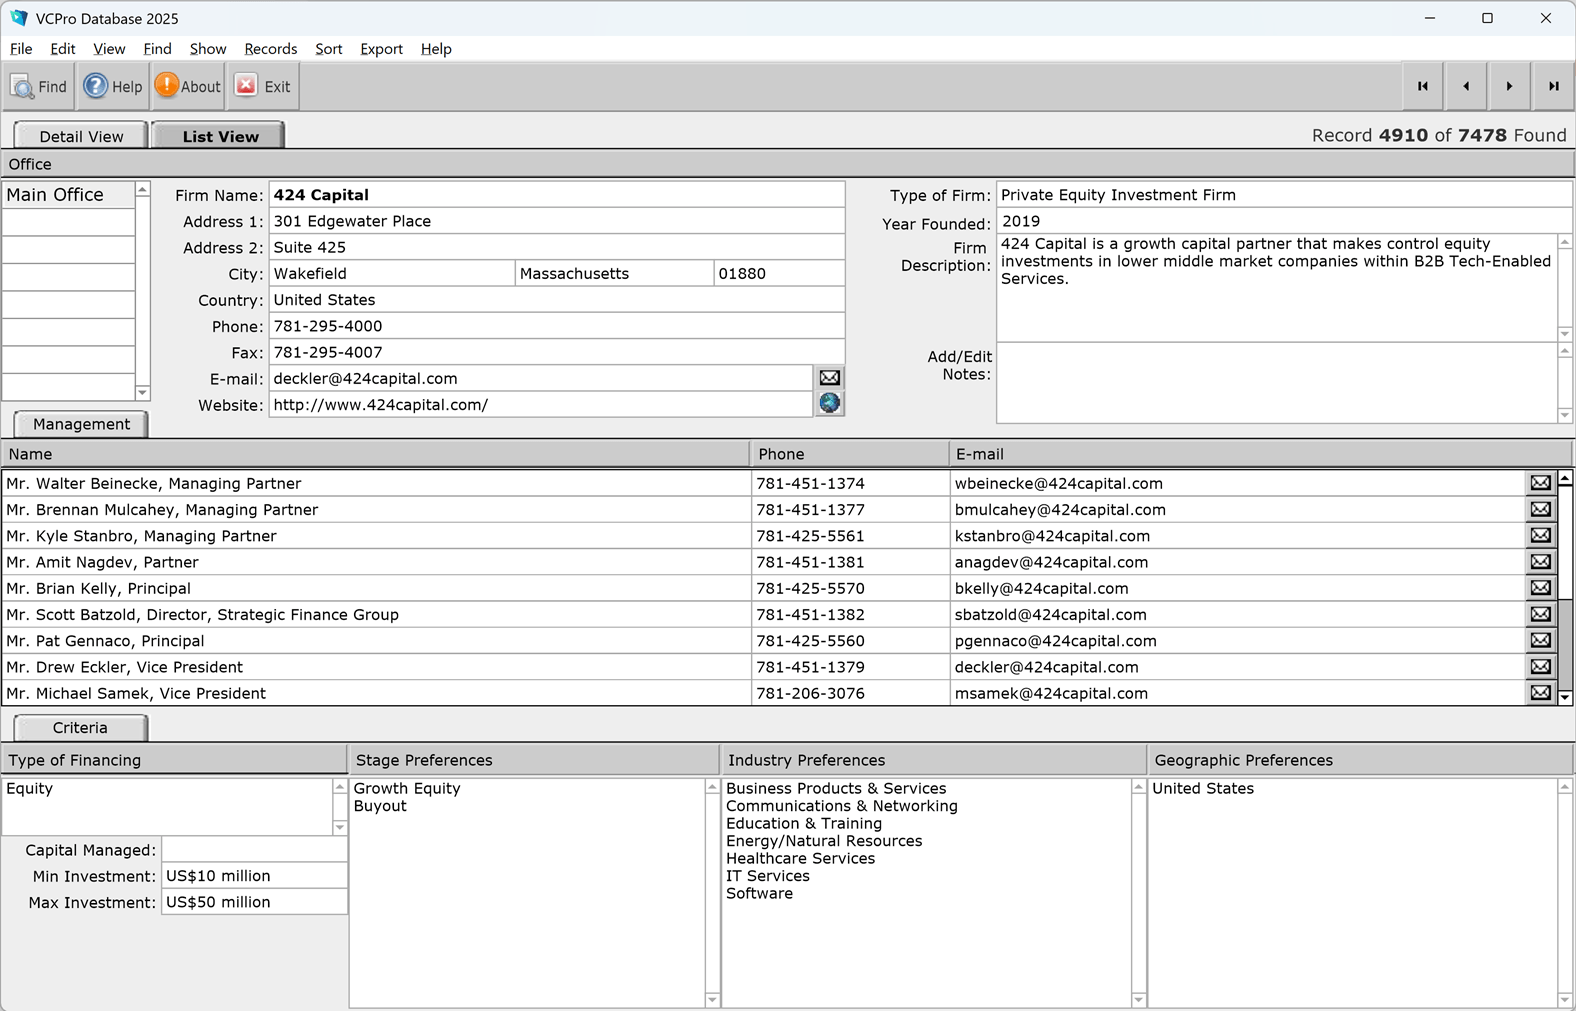The height and width of the screenshot is (1011, 1576).
Task: Click the Exit toolbar button
Action: click(263, 86)
